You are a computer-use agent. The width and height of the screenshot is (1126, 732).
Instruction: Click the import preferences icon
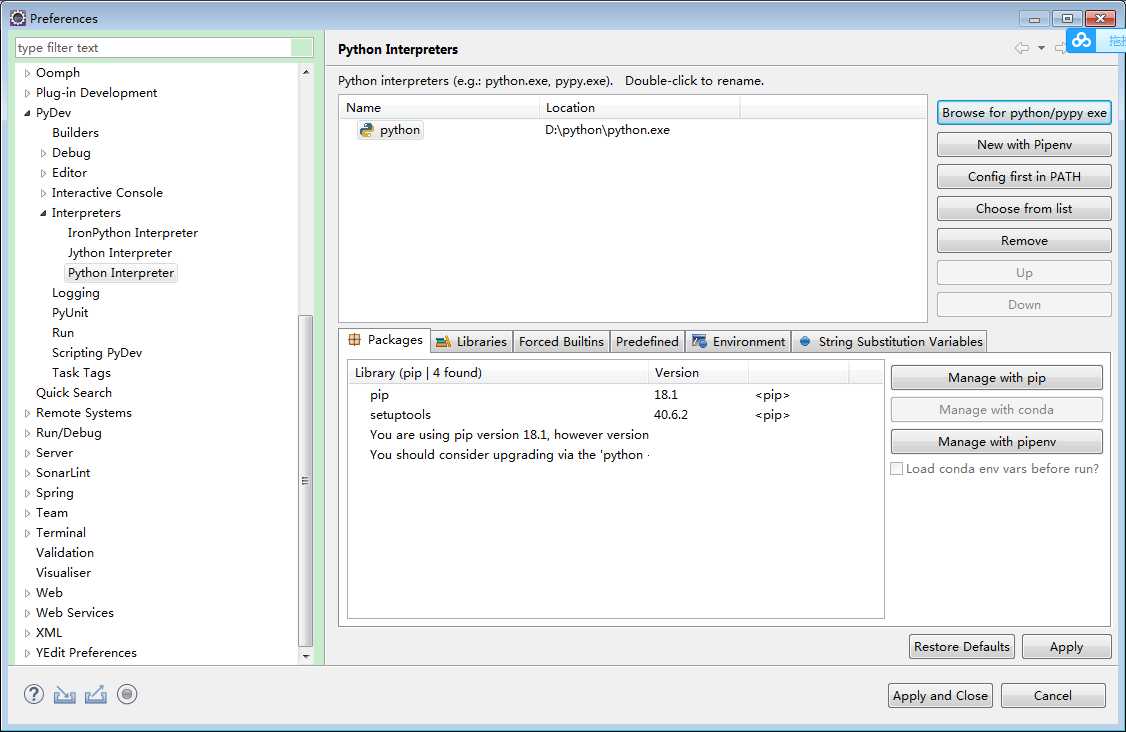pyautogui.click(x=65, y=695)
